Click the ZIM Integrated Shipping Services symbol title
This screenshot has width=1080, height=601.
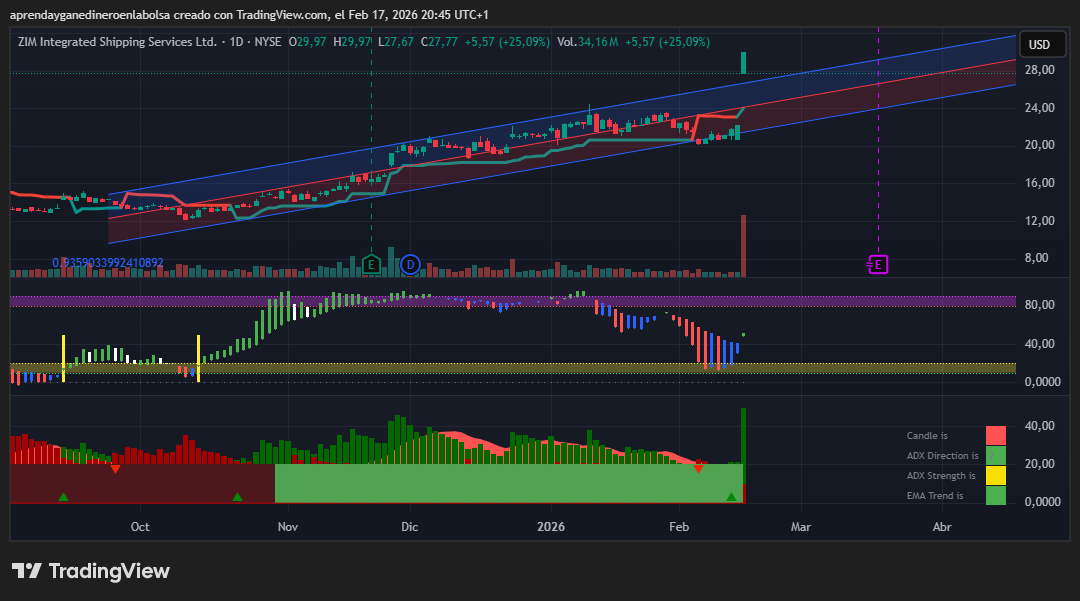pos(117,42)
